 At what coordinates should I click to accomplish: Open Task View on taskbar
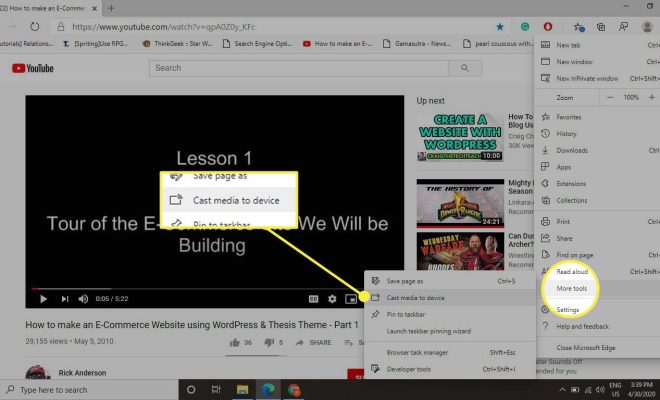tap(216, 389)
